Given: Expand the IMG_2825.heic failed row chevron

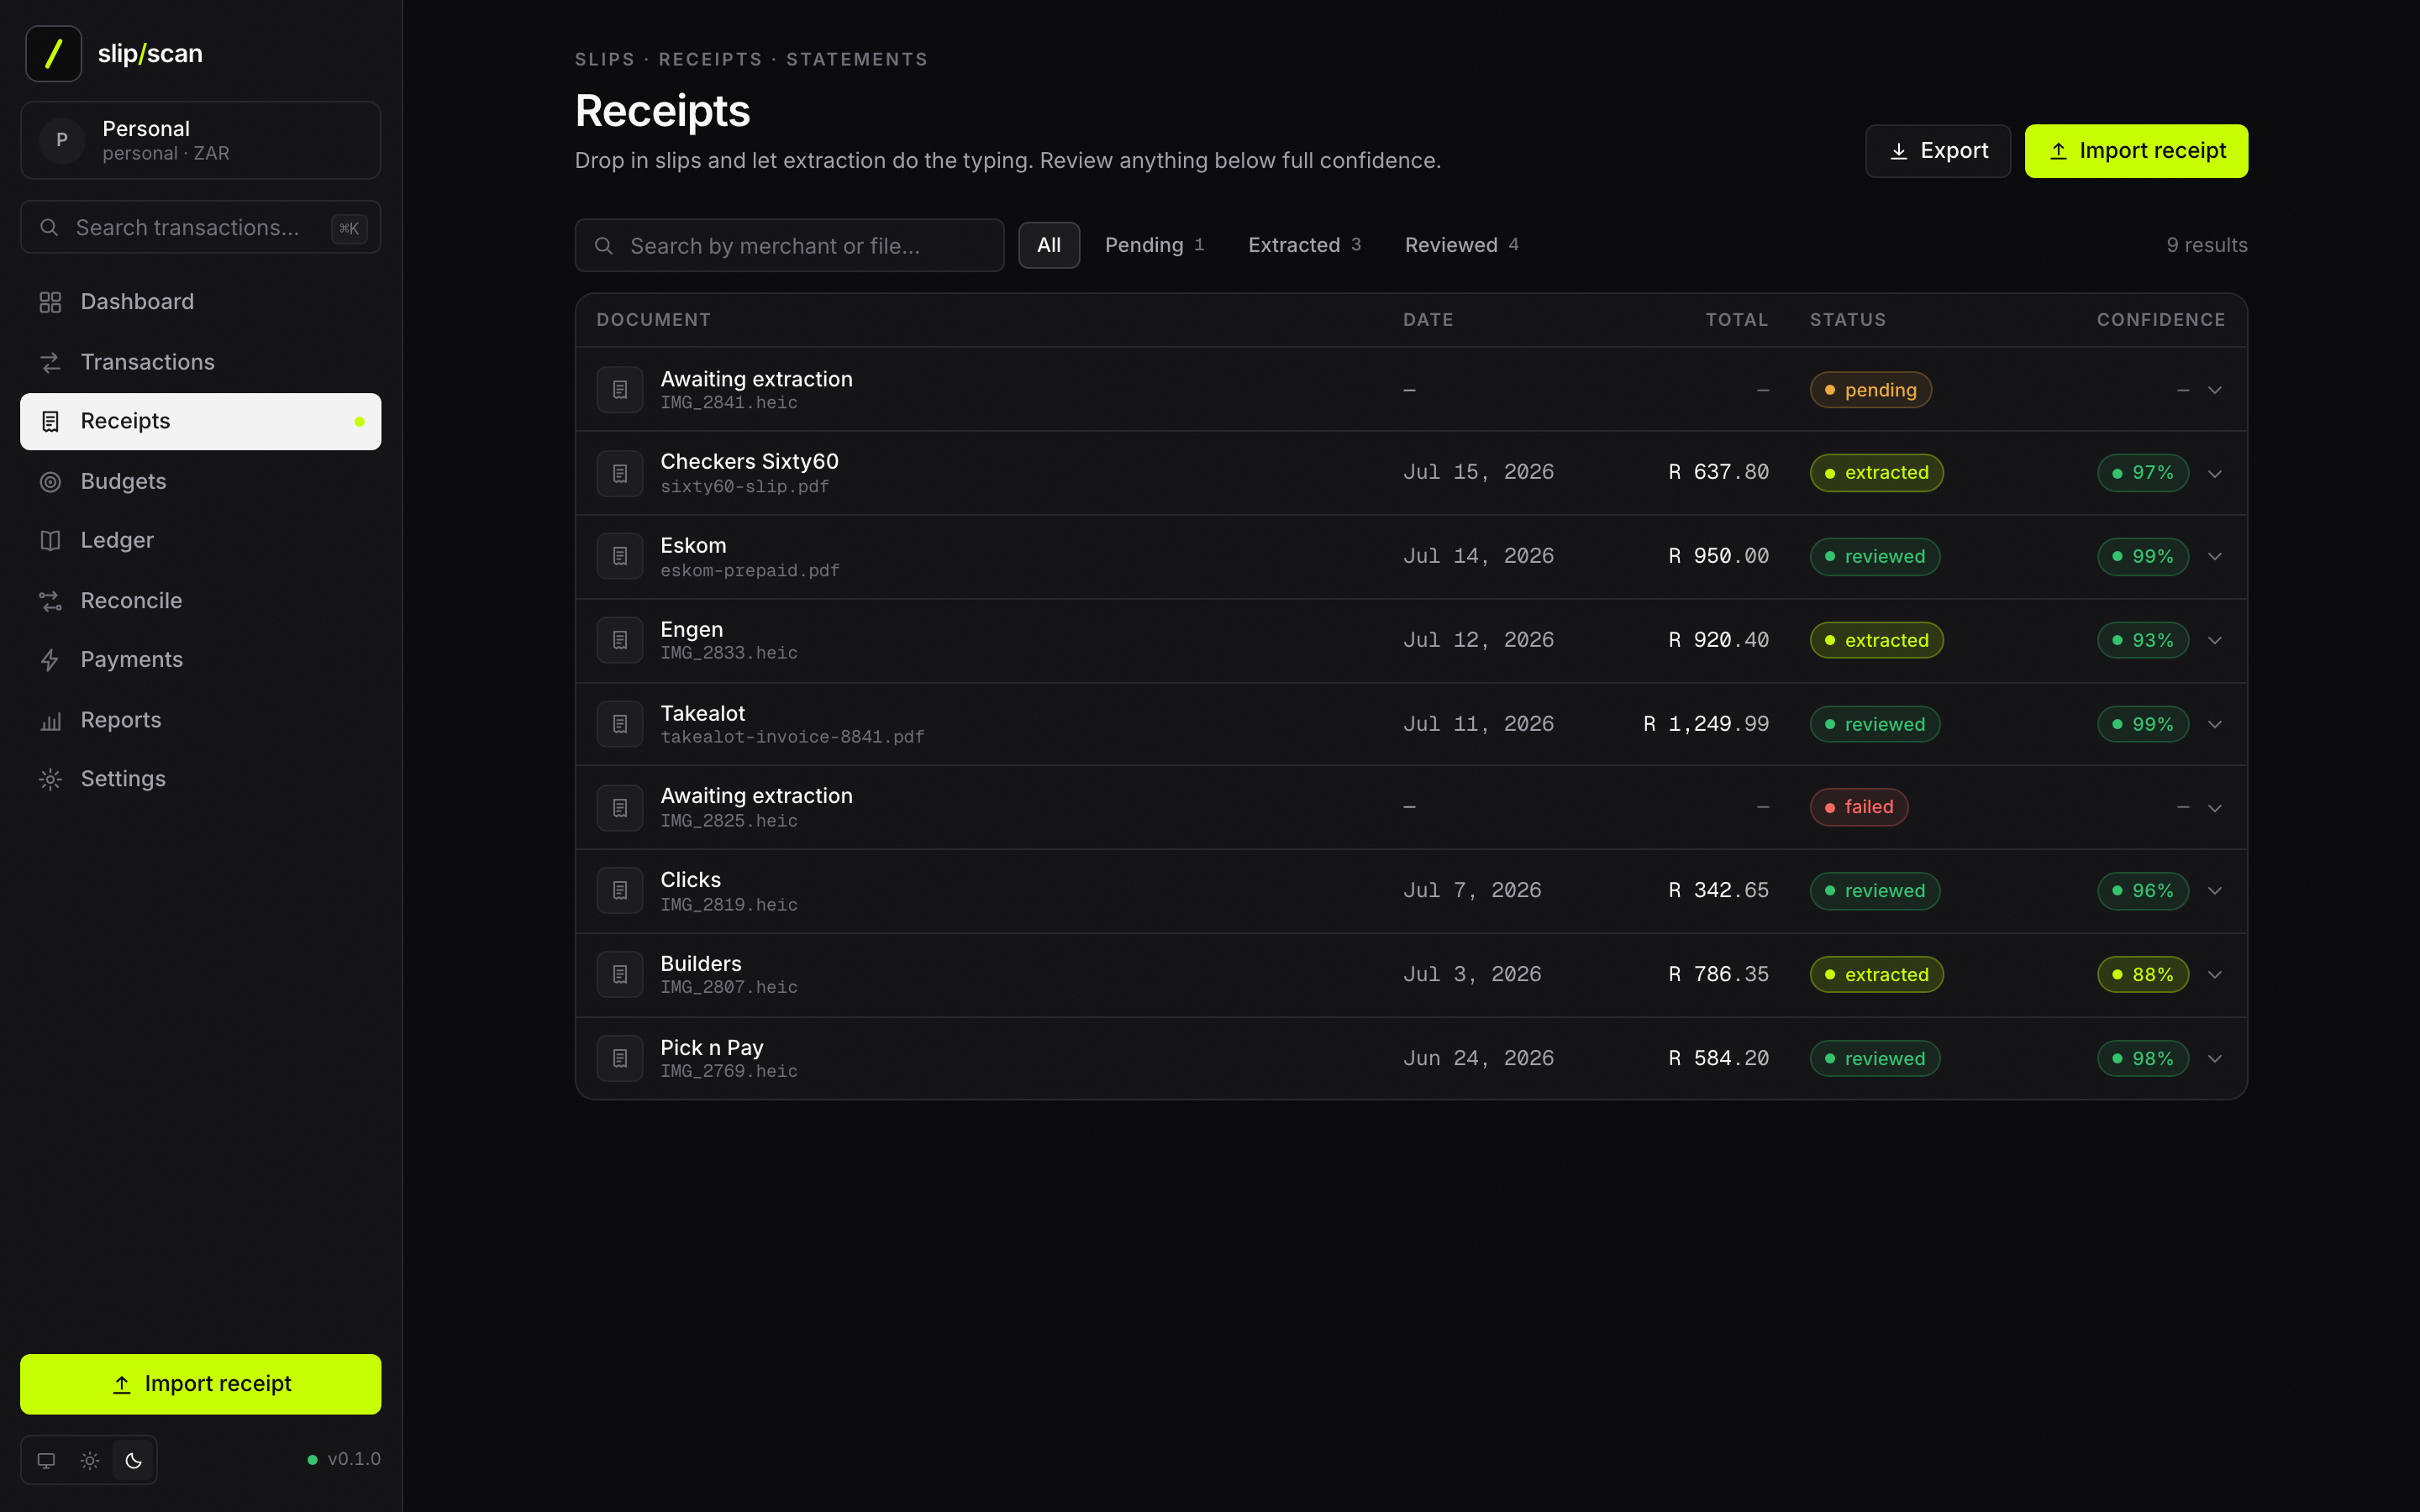Looking at the screenshot, I should pos(2214,807).
